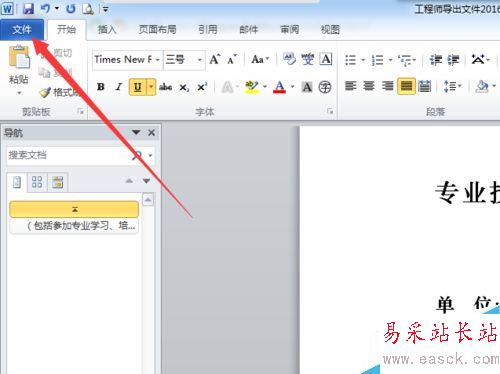Toggle Align Left paragraph alignment
This screenshot has width=500, height=374.
(x=351, y=86)
